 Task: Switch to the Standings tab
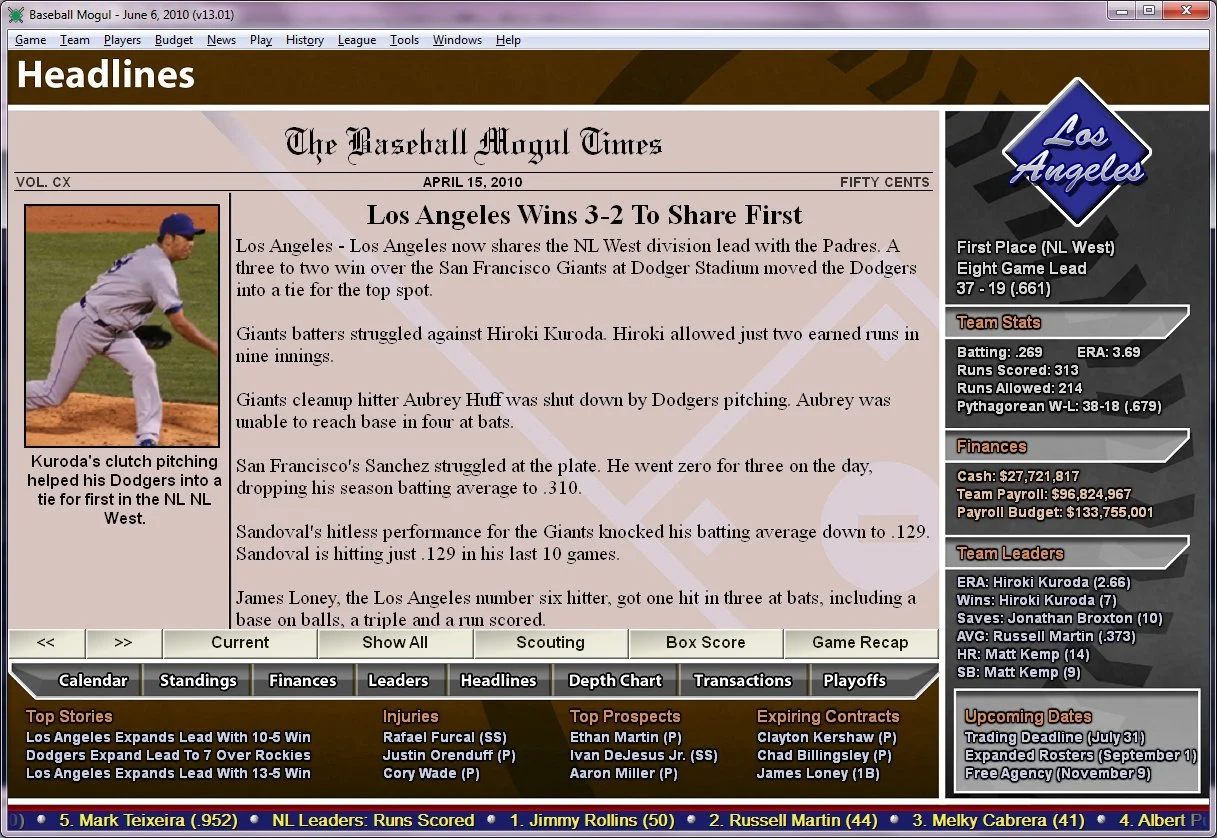pyautogui.click(x=197, y=680)
